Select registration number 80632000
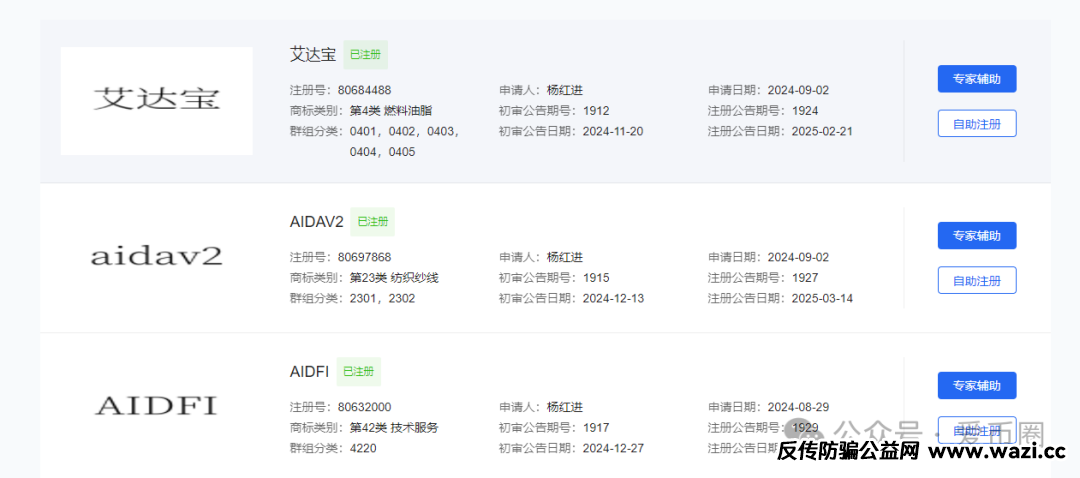The image size is (1080, 478). tap(364, 407)
